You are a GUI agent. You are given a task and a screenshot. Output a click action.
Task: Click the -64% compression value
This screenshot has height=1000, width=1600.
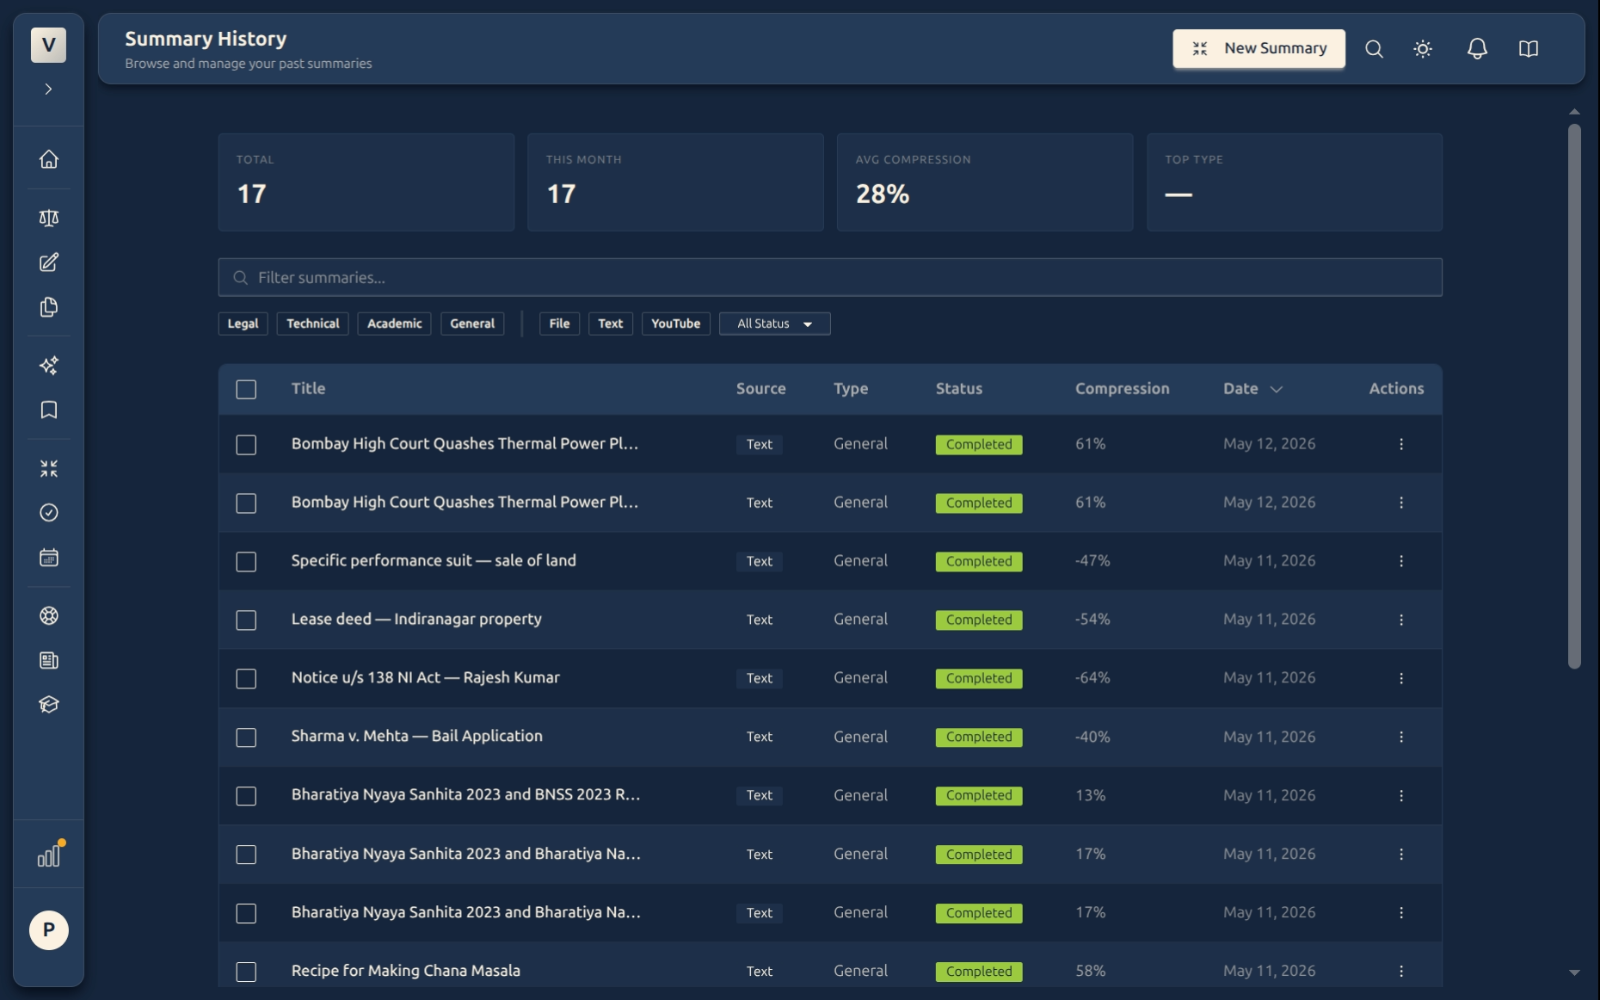tap(1092, 678)
